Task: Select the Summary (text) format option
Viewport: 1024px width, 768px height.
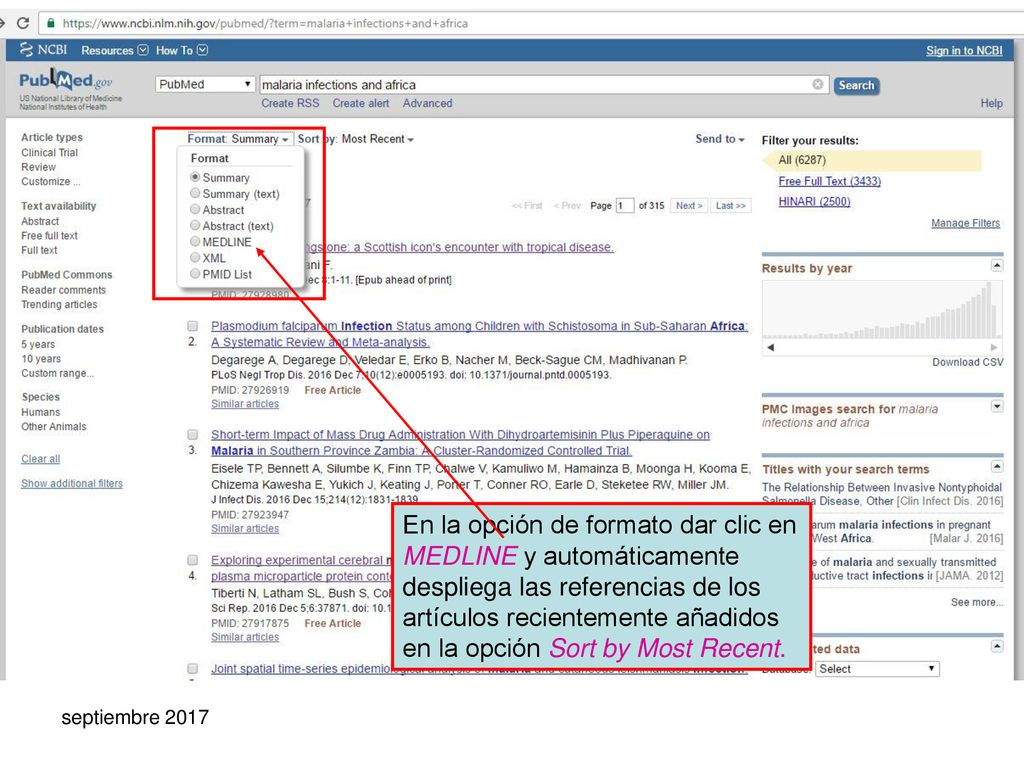Action: (195, 193)
